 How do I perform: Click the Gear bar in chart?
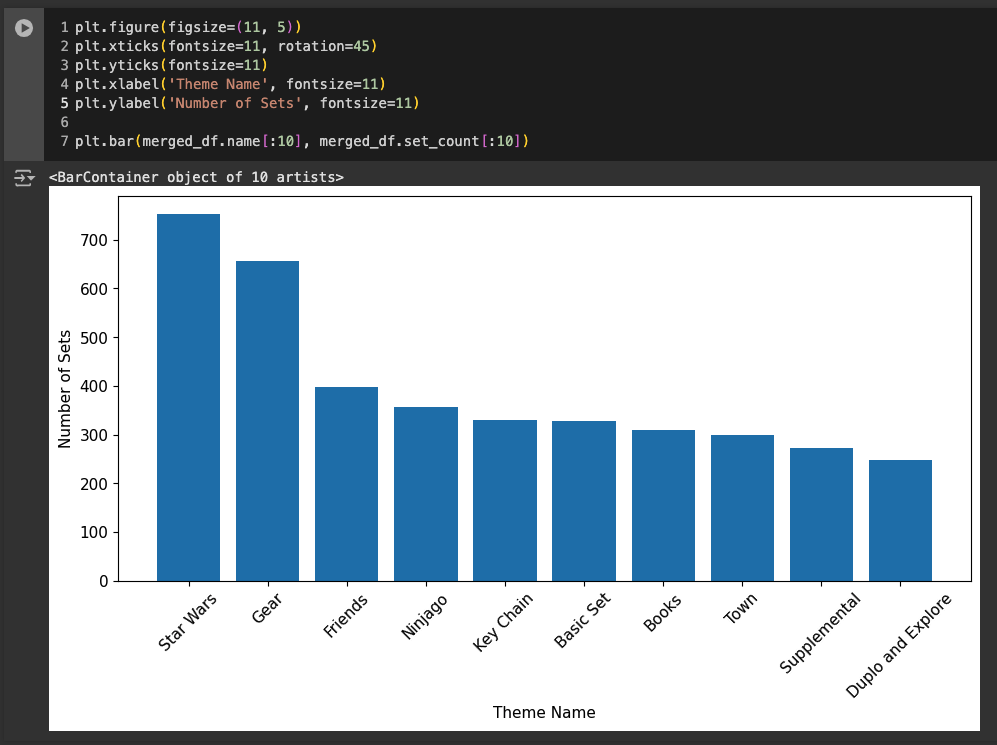point(268,421)
